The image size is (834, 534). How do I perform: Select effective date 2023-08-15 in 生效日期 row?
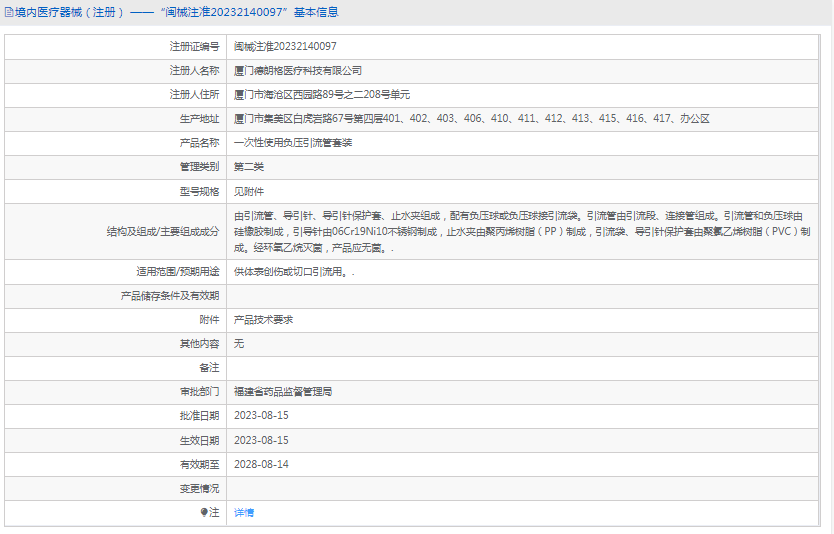click(261, 440)
